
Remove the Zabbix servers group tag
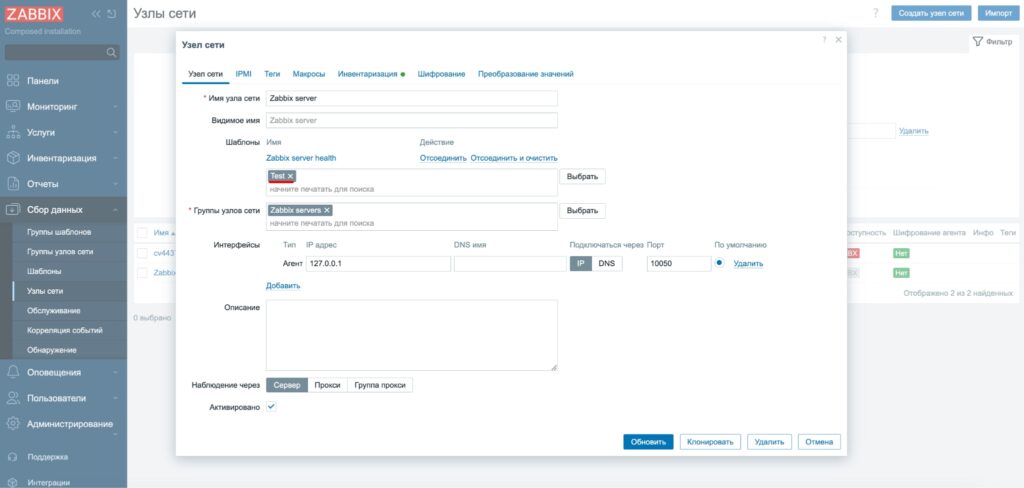coord(327,210)
